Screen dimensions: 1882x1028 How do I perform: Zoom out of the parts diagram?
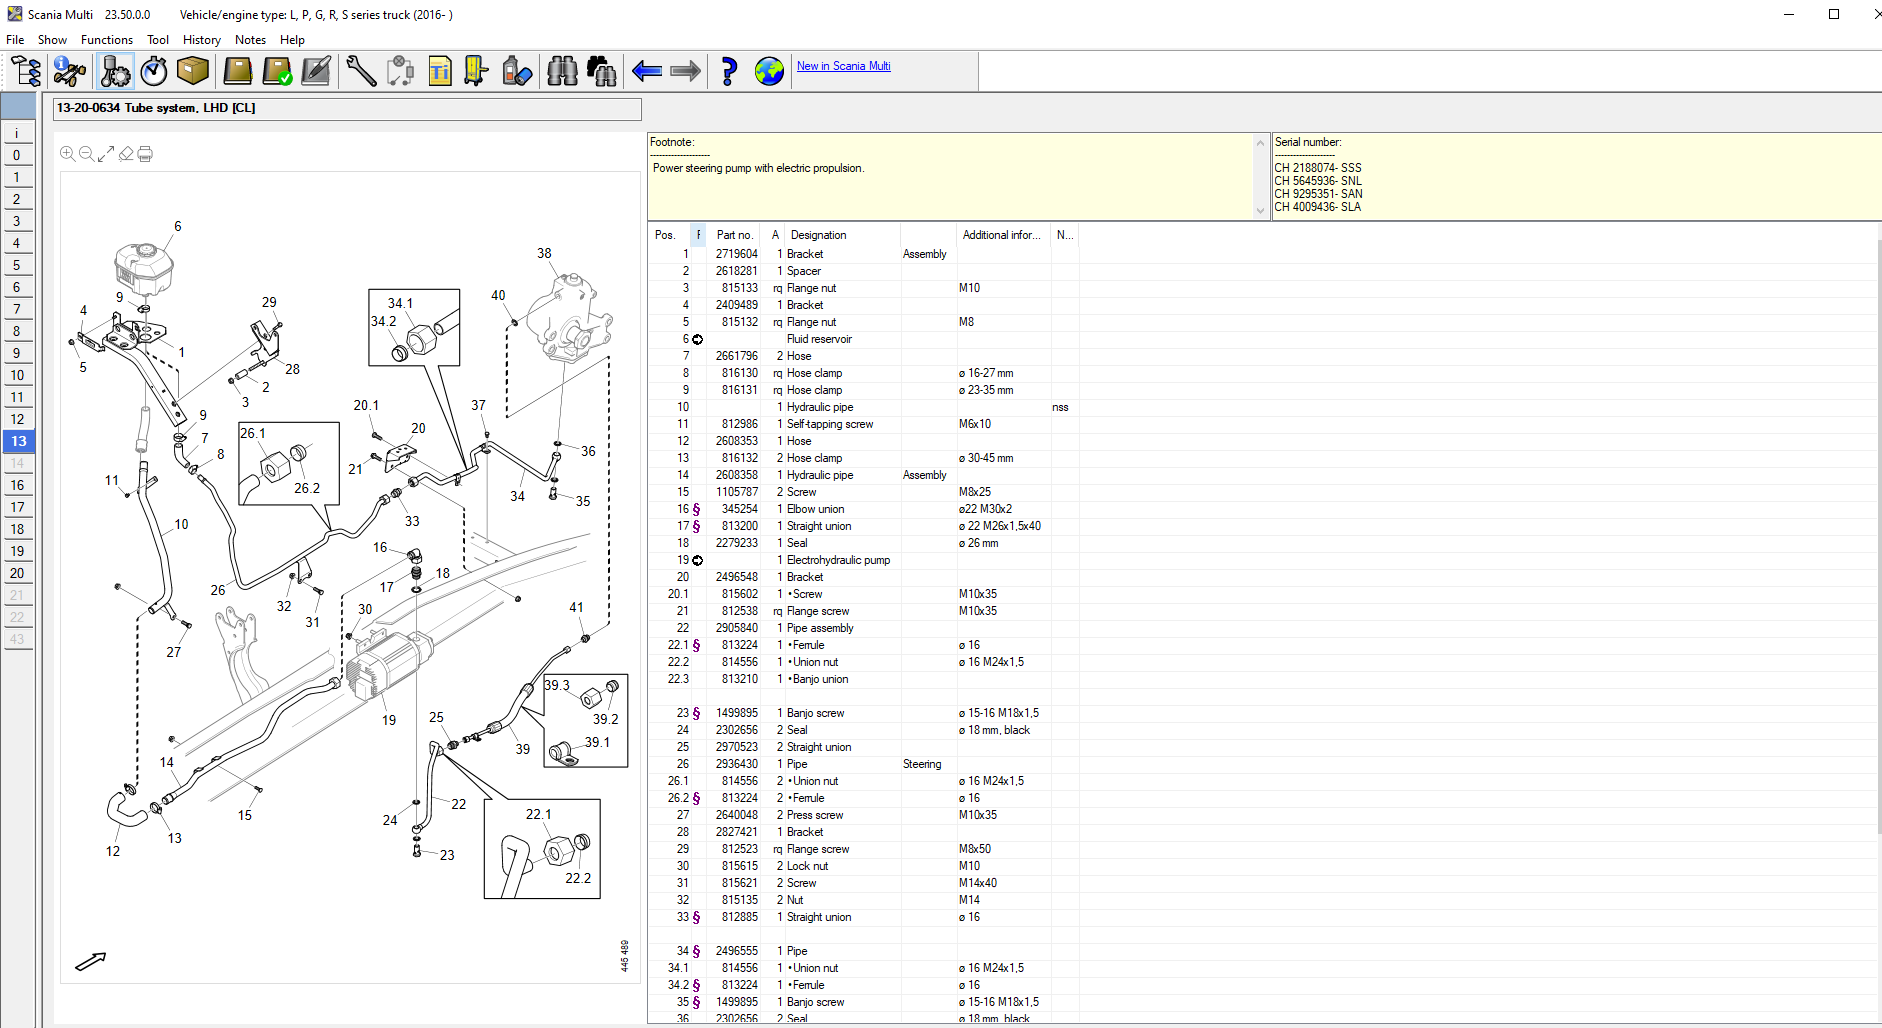tap(86, 154)
